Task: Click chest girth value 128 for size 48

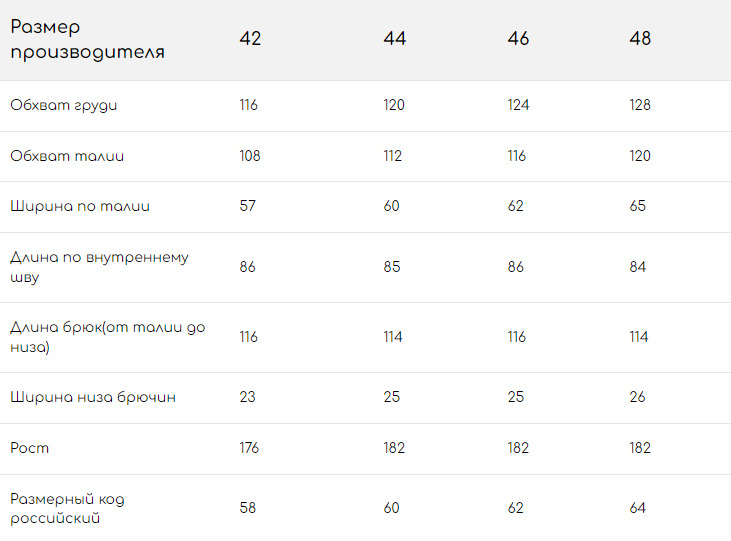Action: click(640, 105)
